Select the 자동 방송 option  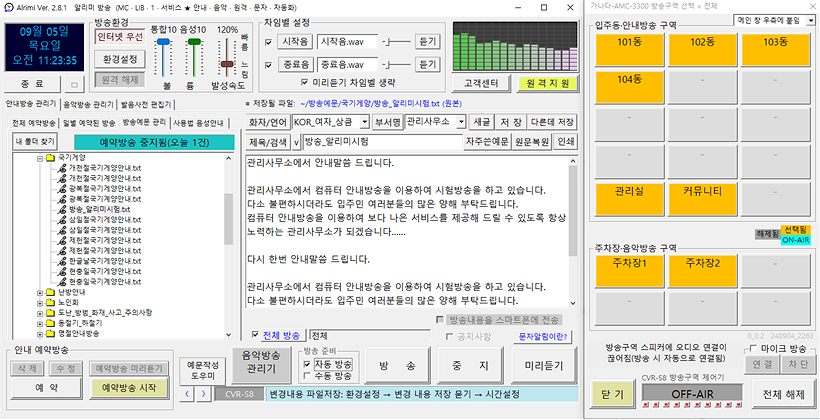307,364
